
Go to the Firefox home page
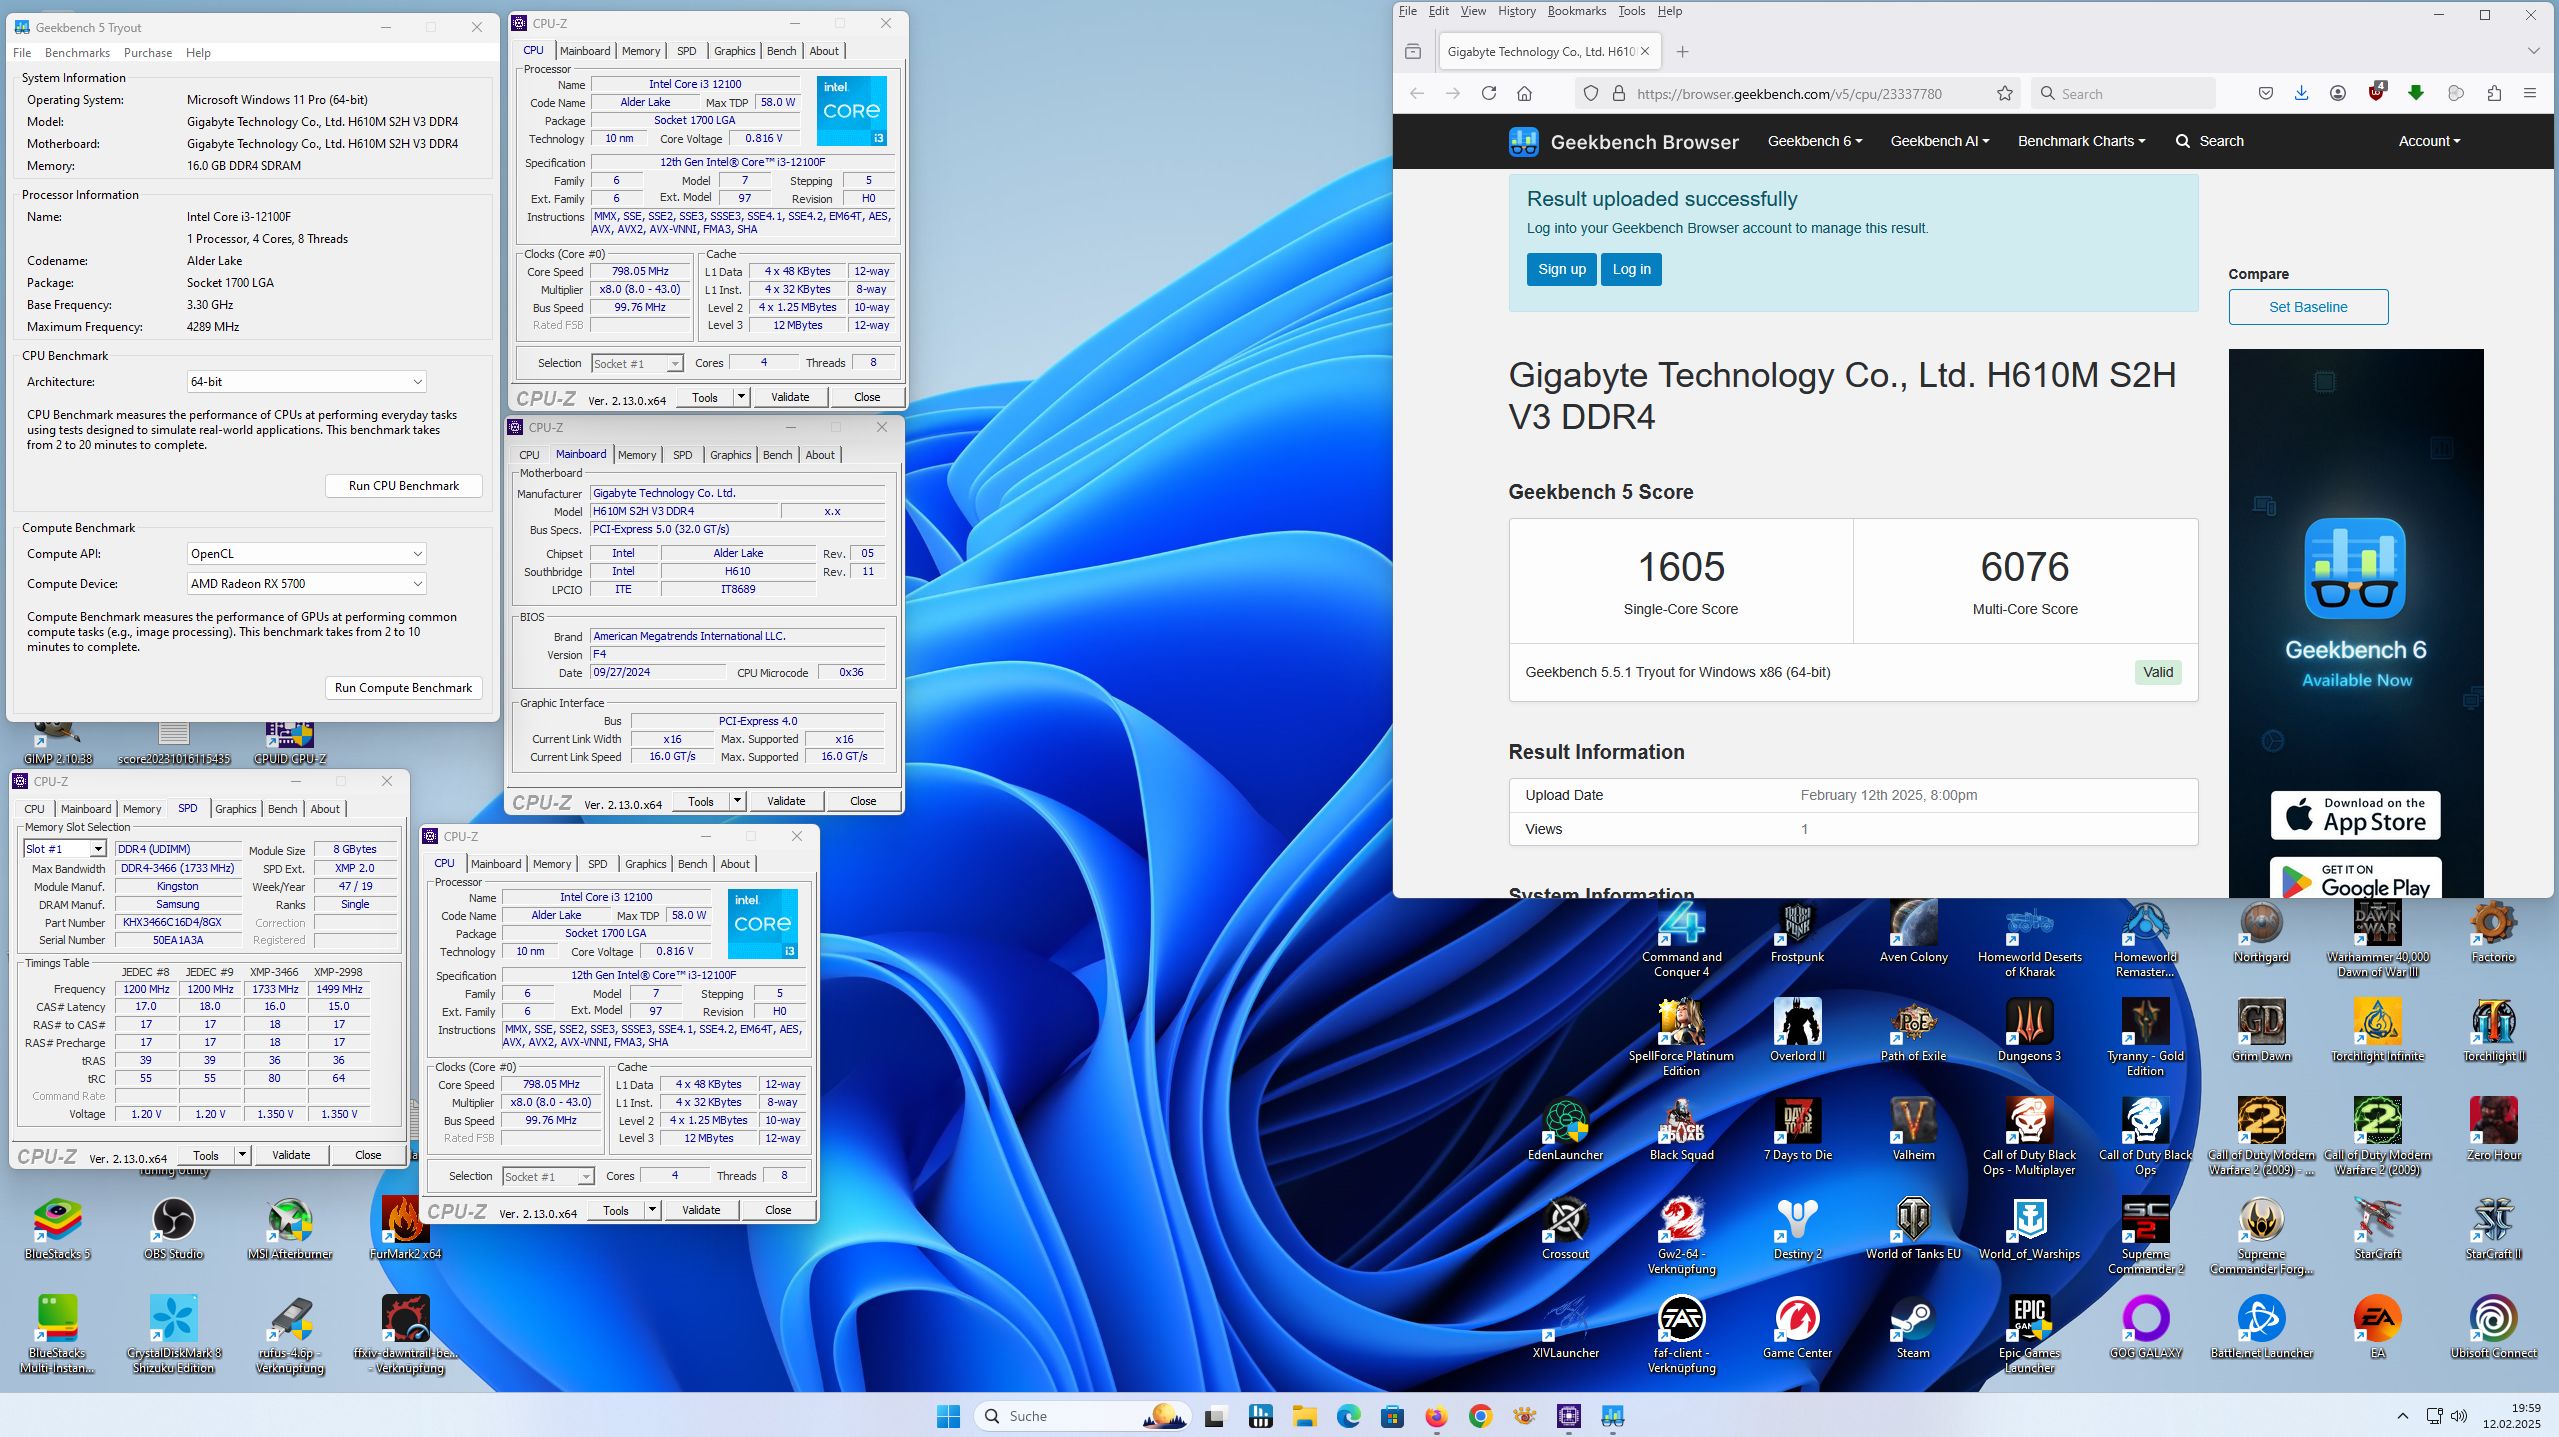1524,93
